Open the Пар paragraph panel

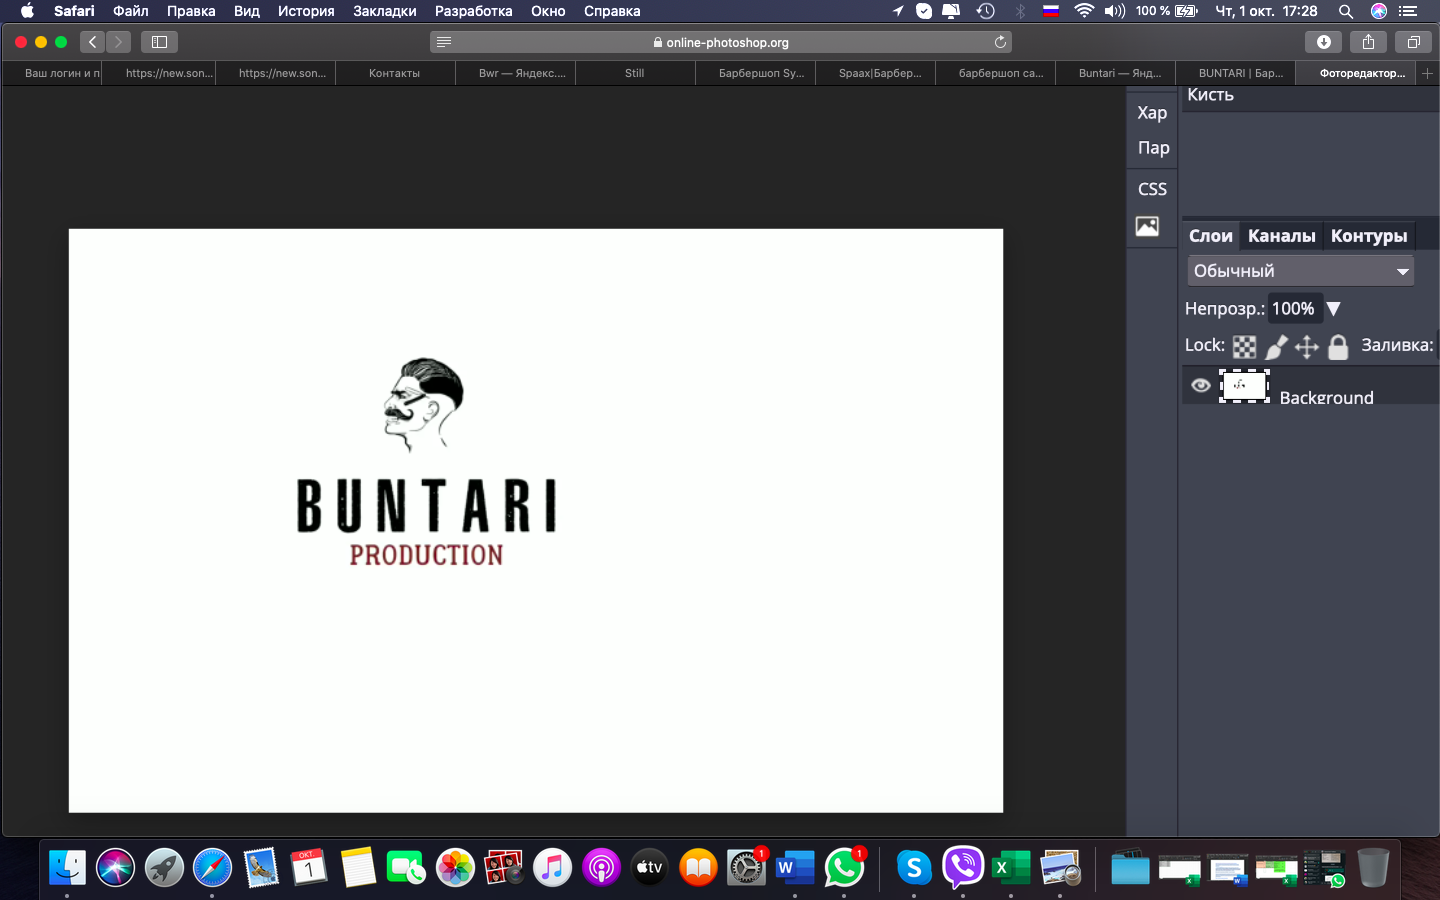1153,148
